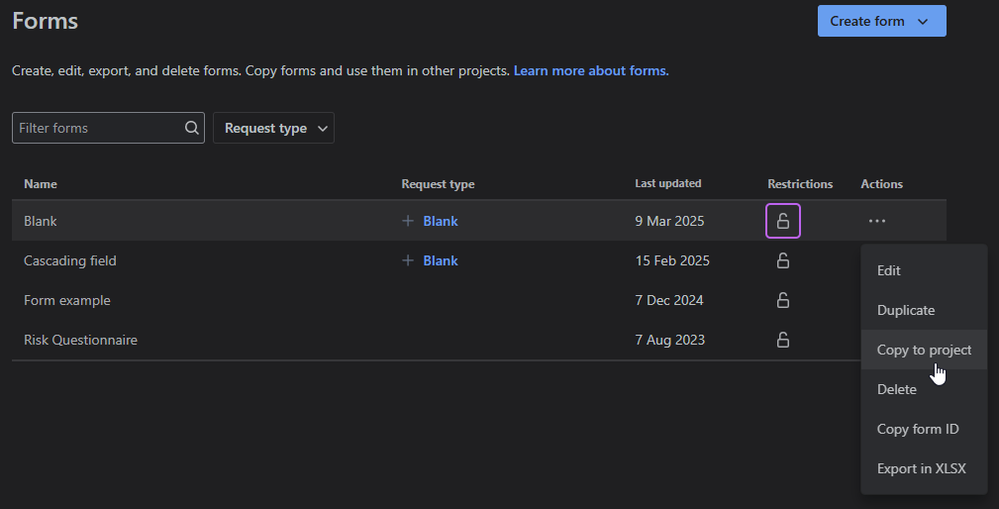The image size is (999, 509).
Task: Select Copy to project menu option
Action: point(923,350)
